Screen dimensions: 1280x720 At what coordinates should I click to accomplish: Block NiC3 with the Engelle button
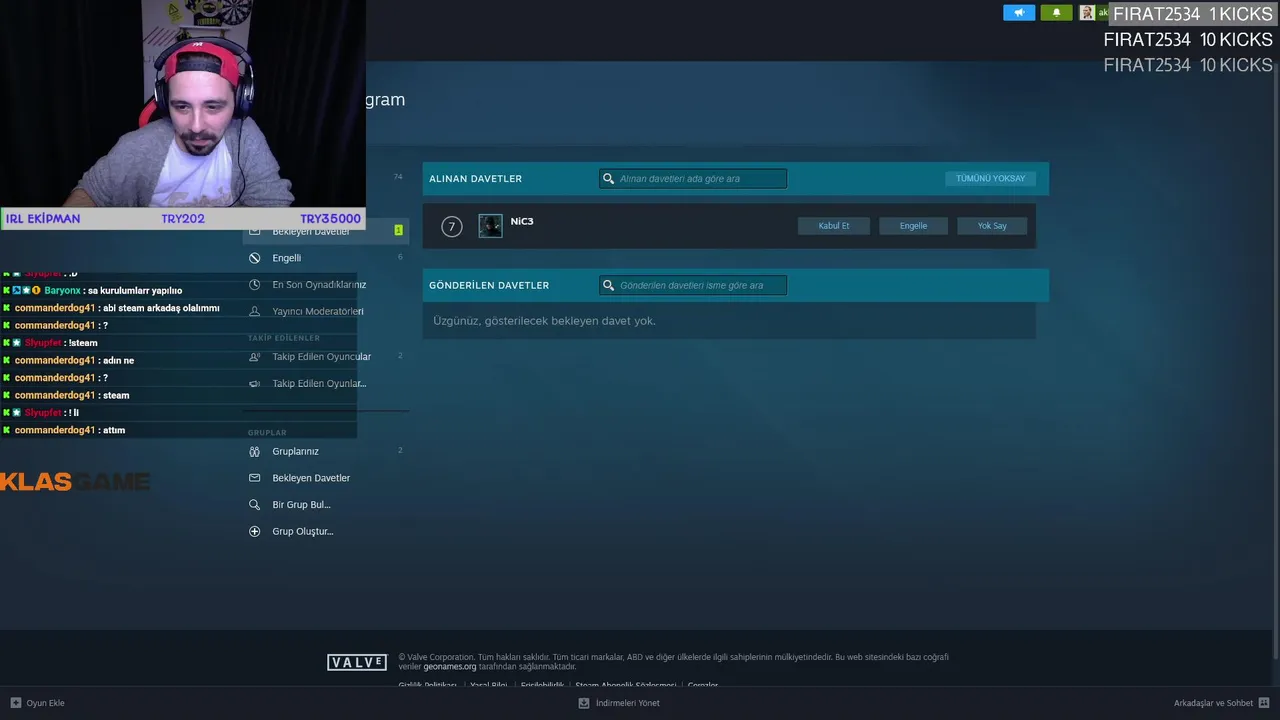point(913,226)
